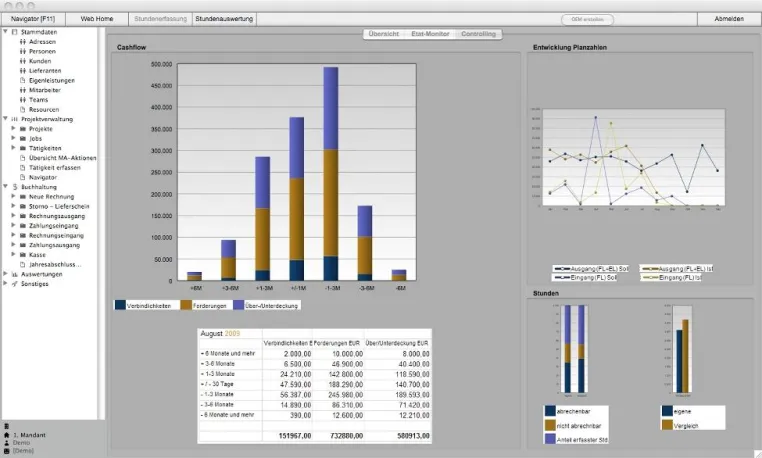
Task: Select the Stundenauswertung tab
Action: 224,19
